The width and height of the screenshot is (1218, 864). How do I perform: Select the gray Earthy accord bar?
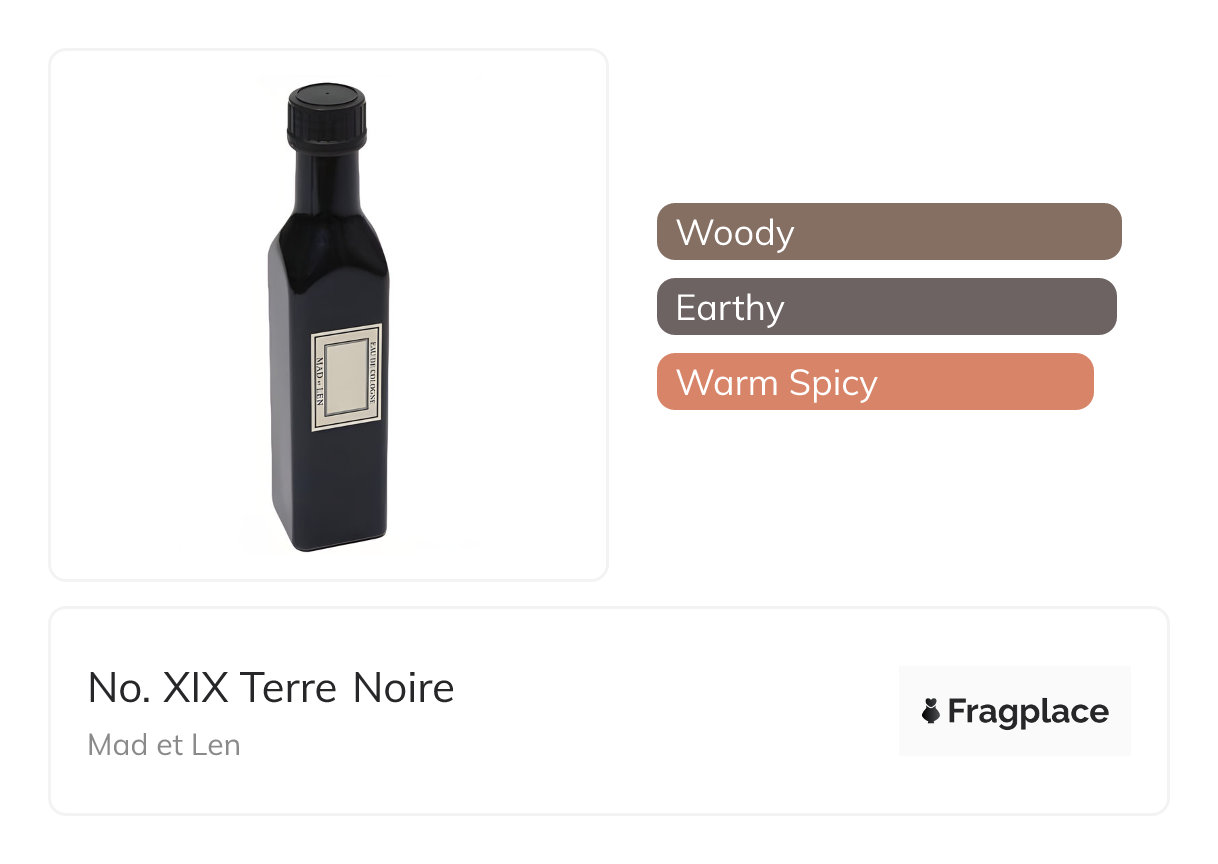click(x=950, y=307)
